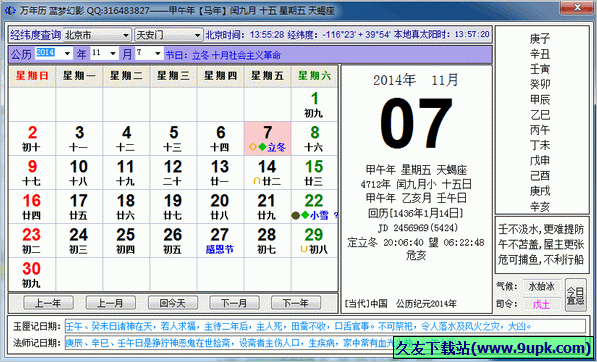Viewport: 597px width, 362px height.
Task: Select date 6 十四
Action: point(220,139)
